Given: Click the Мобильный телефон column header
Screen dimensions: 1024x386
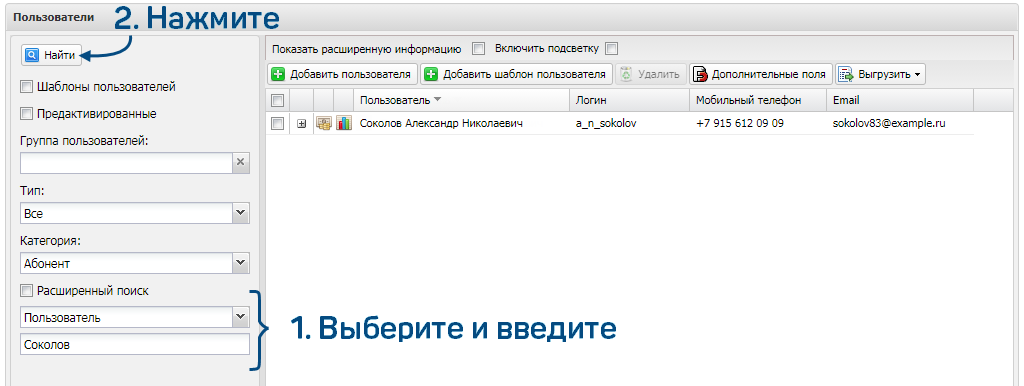Looking at the screenshot, I should pyautogui.click(x=758, y=100).
